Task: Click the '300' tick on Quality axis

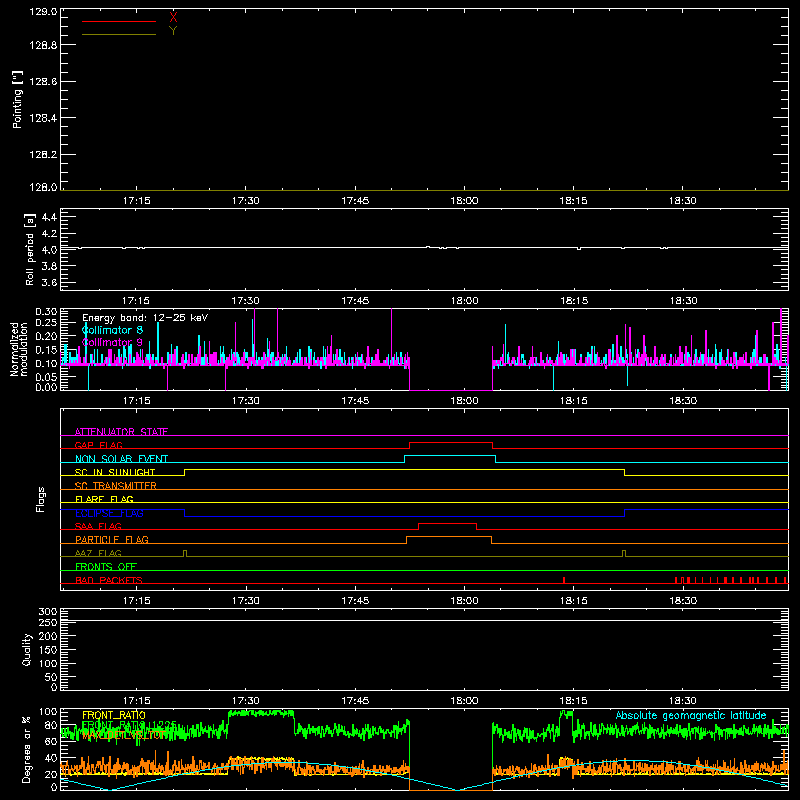Action: (48, 611)
